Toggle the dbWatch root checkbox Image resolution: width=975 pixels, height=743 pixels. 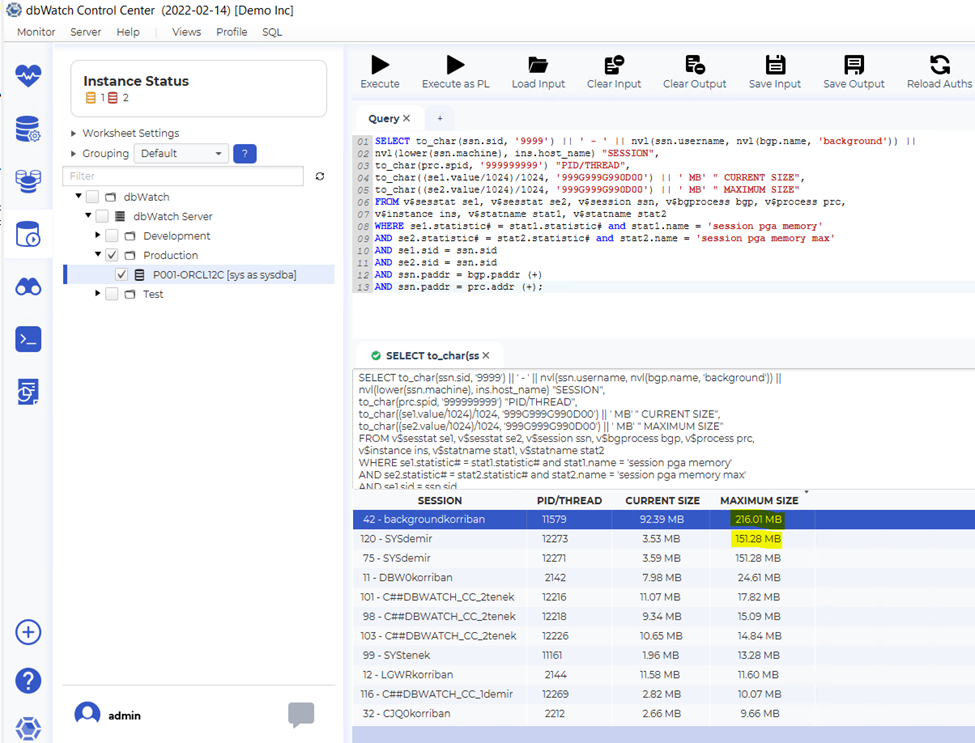point(93,197)
